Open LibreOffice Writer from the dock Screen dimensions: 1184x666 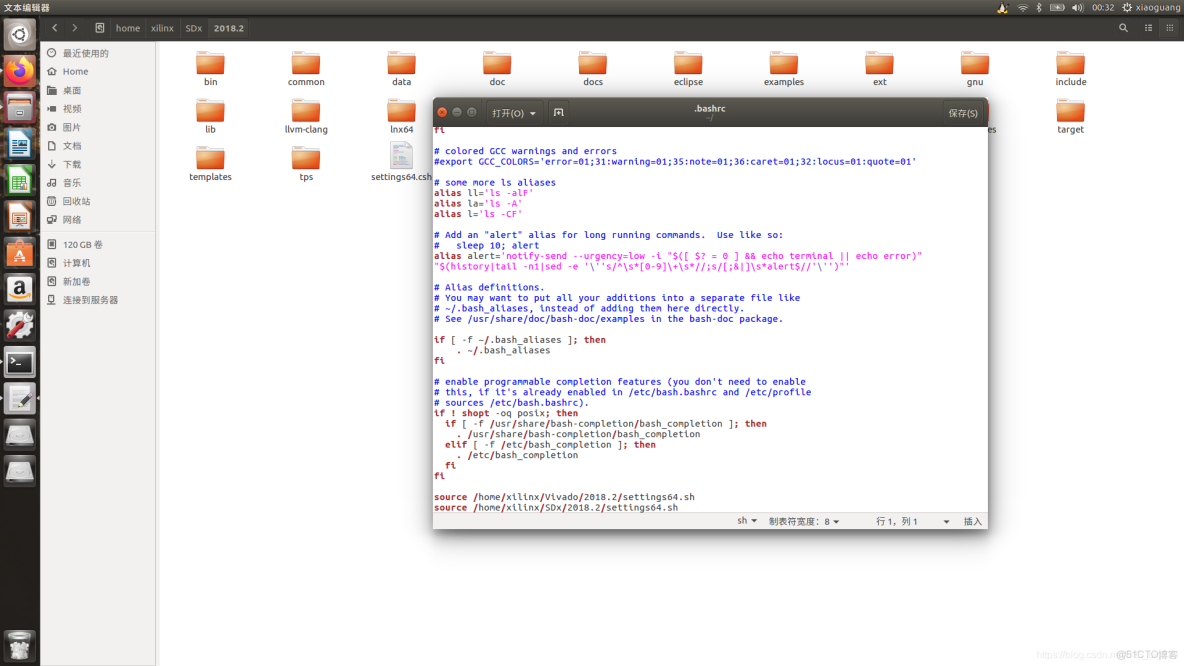pos(19,144)
